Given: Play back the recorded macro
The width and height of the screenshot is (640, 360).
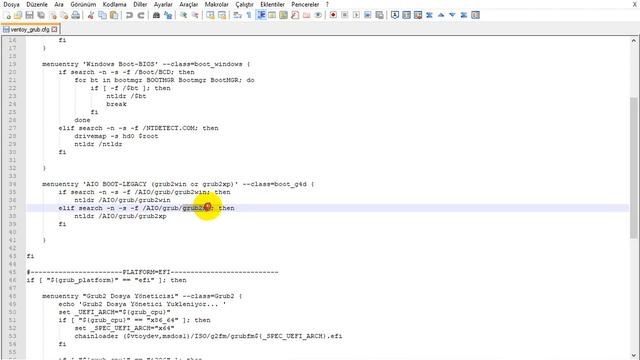Looking at the screenshot, I should click(x=356, y=15).
